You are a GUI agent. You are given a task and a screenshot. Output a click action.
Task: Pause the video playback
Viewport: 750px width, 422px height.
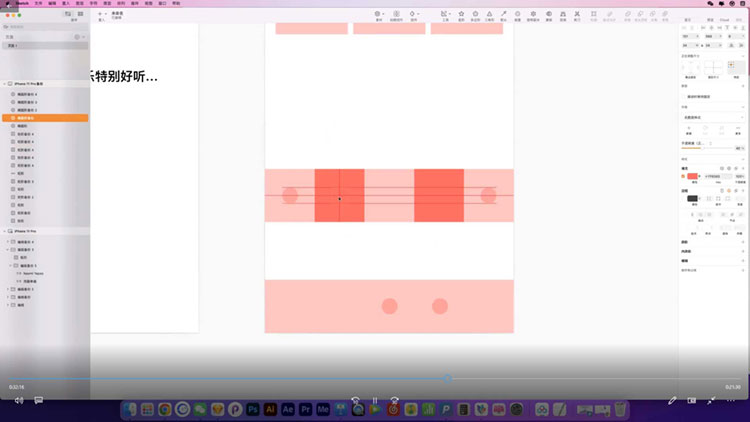tap(375, 400)
